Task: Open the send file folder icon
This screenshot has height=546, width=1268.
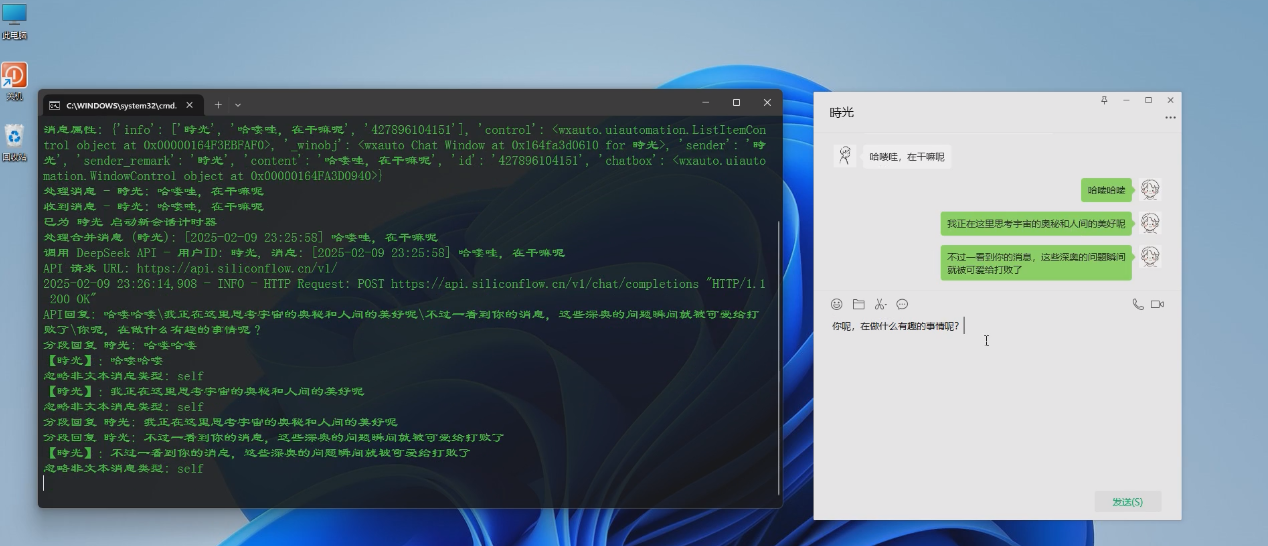Action: click(x=858, y=304)
